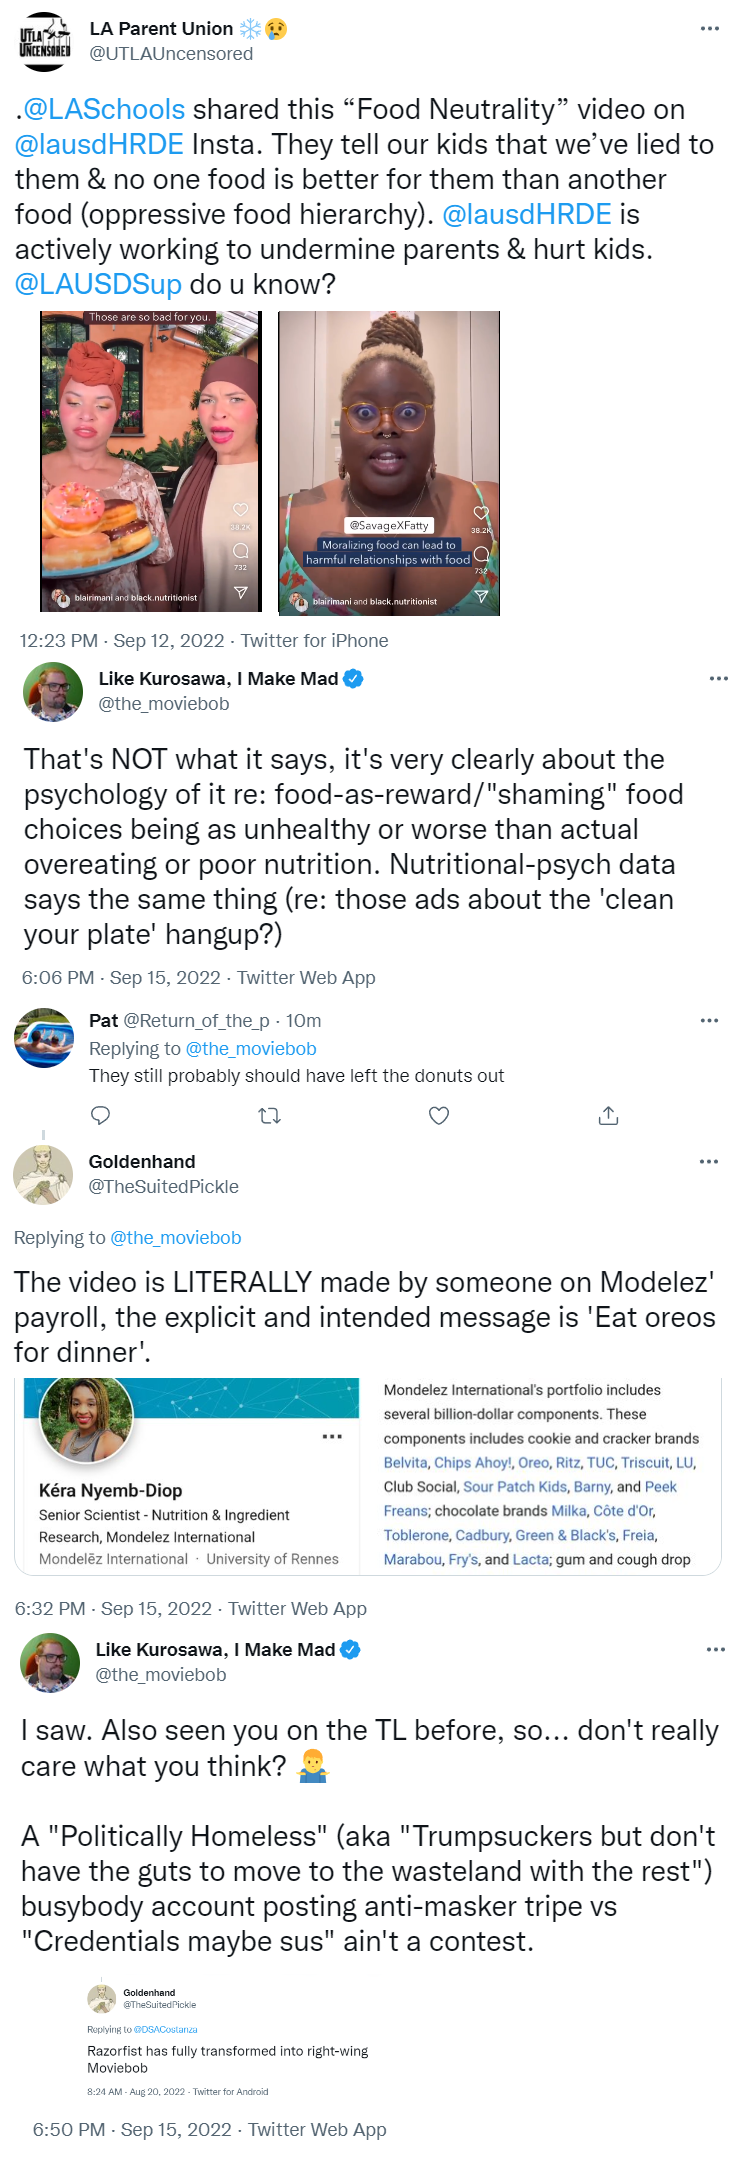Open the three-dot menu on Kéra Nyemb-Diop's profile card

(x=332, y=1437)
